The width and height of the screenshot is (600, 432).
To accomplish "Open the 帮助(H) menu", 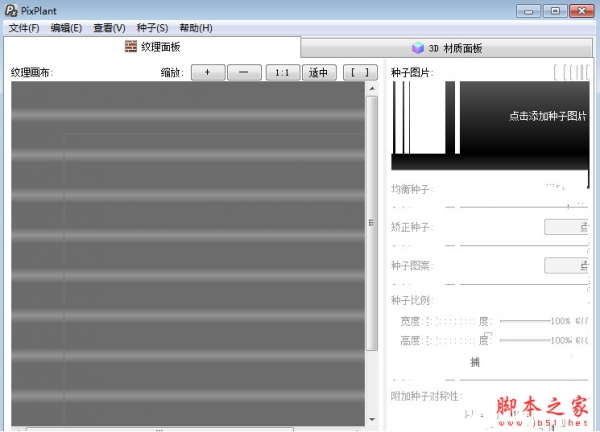I will pyautogui.click(x=196, y=28).
